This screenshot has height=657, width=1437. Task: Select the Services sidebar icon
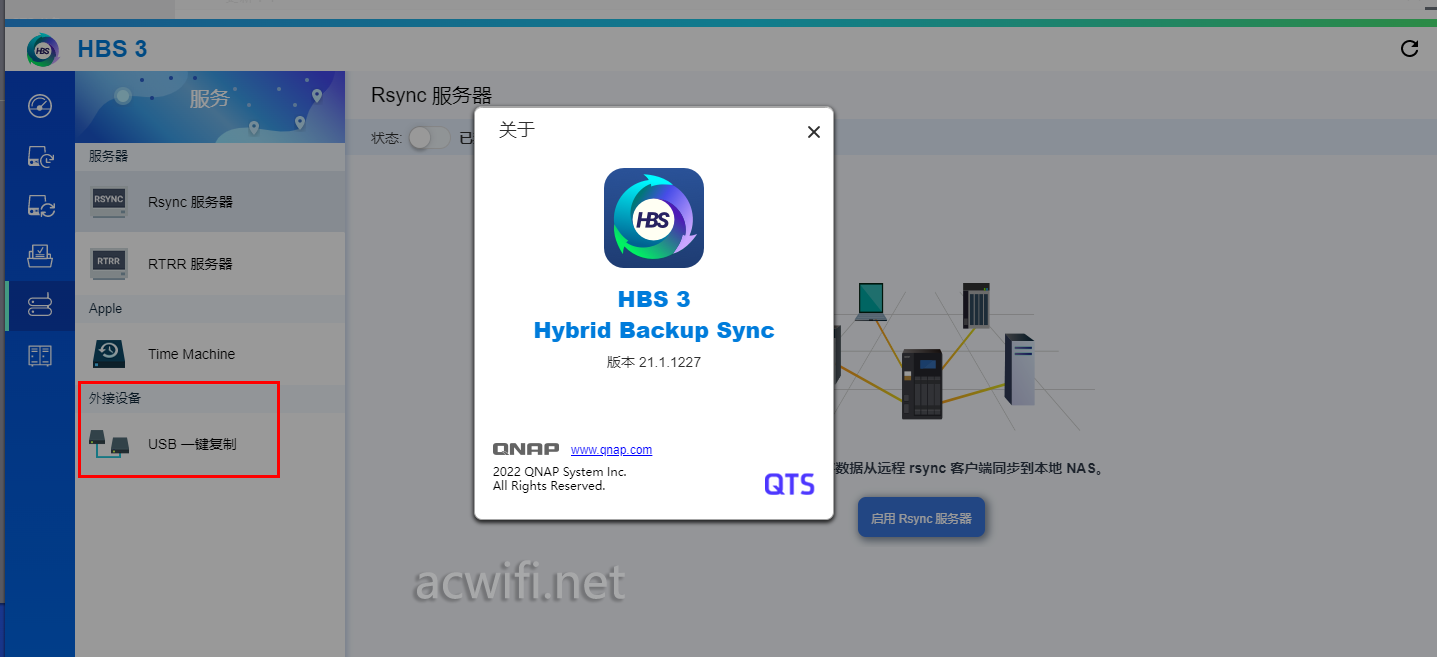[40, 305]
